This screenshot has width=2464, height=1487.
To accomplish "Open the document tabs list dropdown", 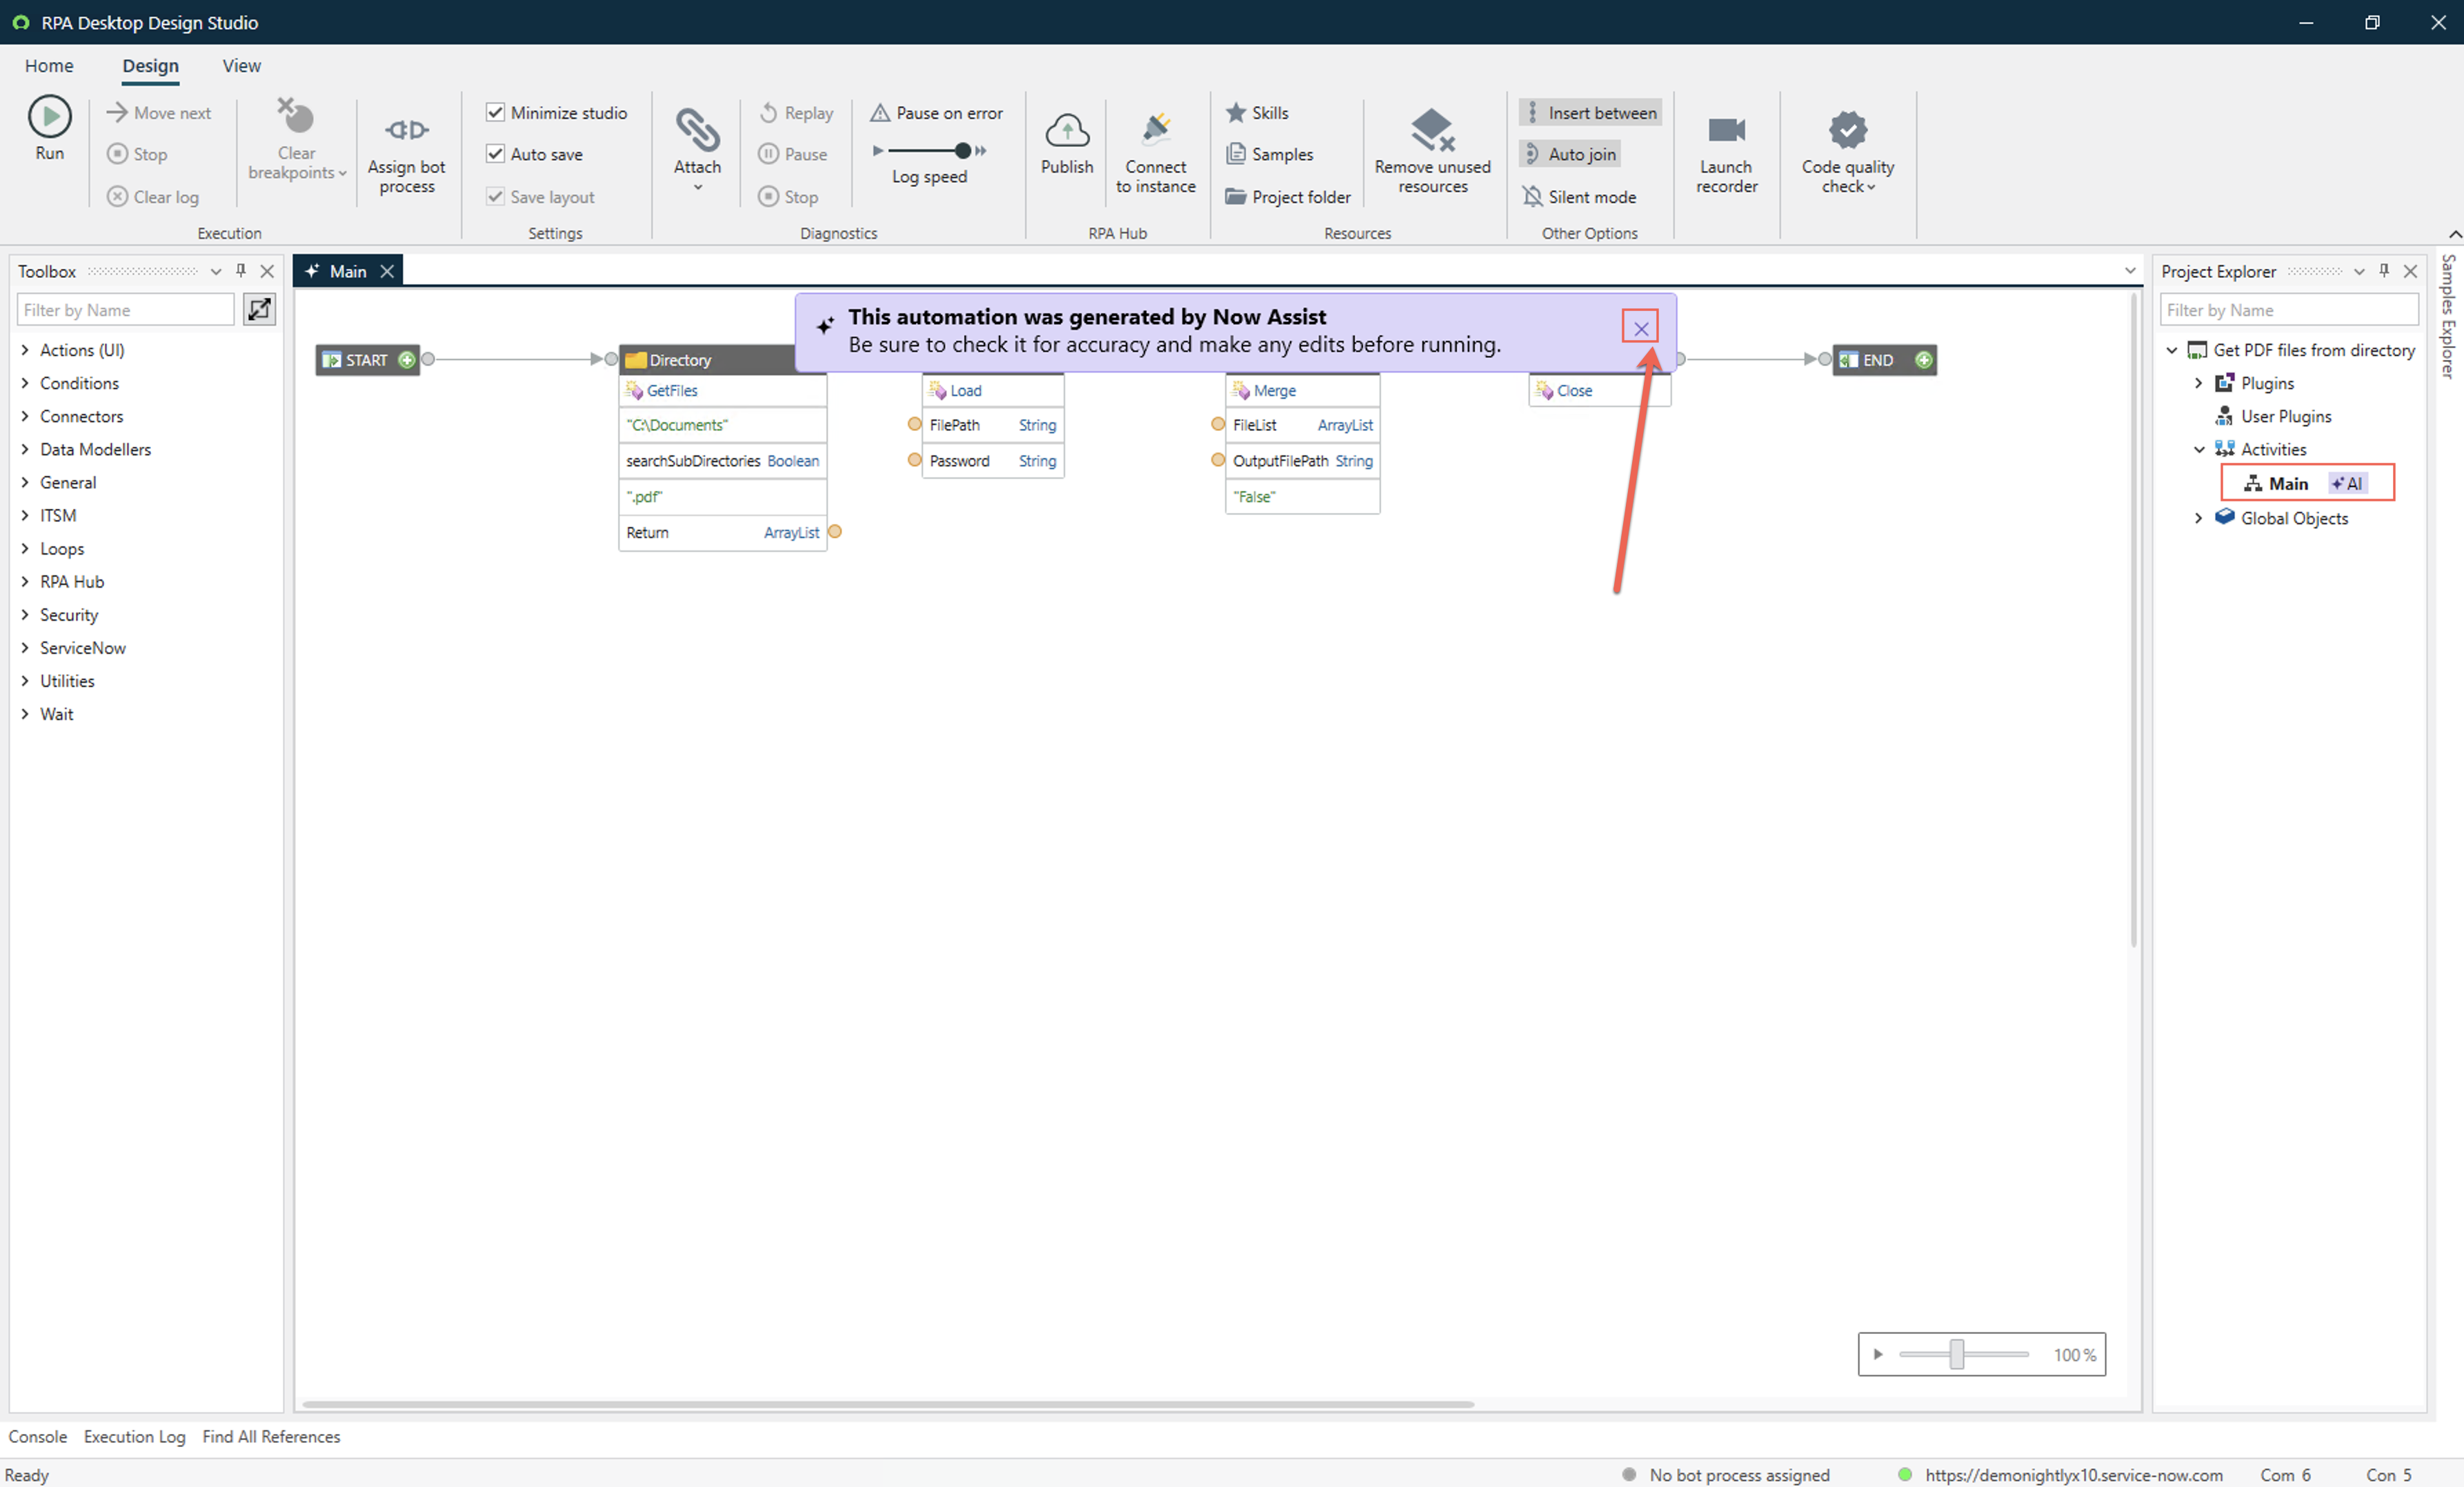I will (x=2130, y=271).
